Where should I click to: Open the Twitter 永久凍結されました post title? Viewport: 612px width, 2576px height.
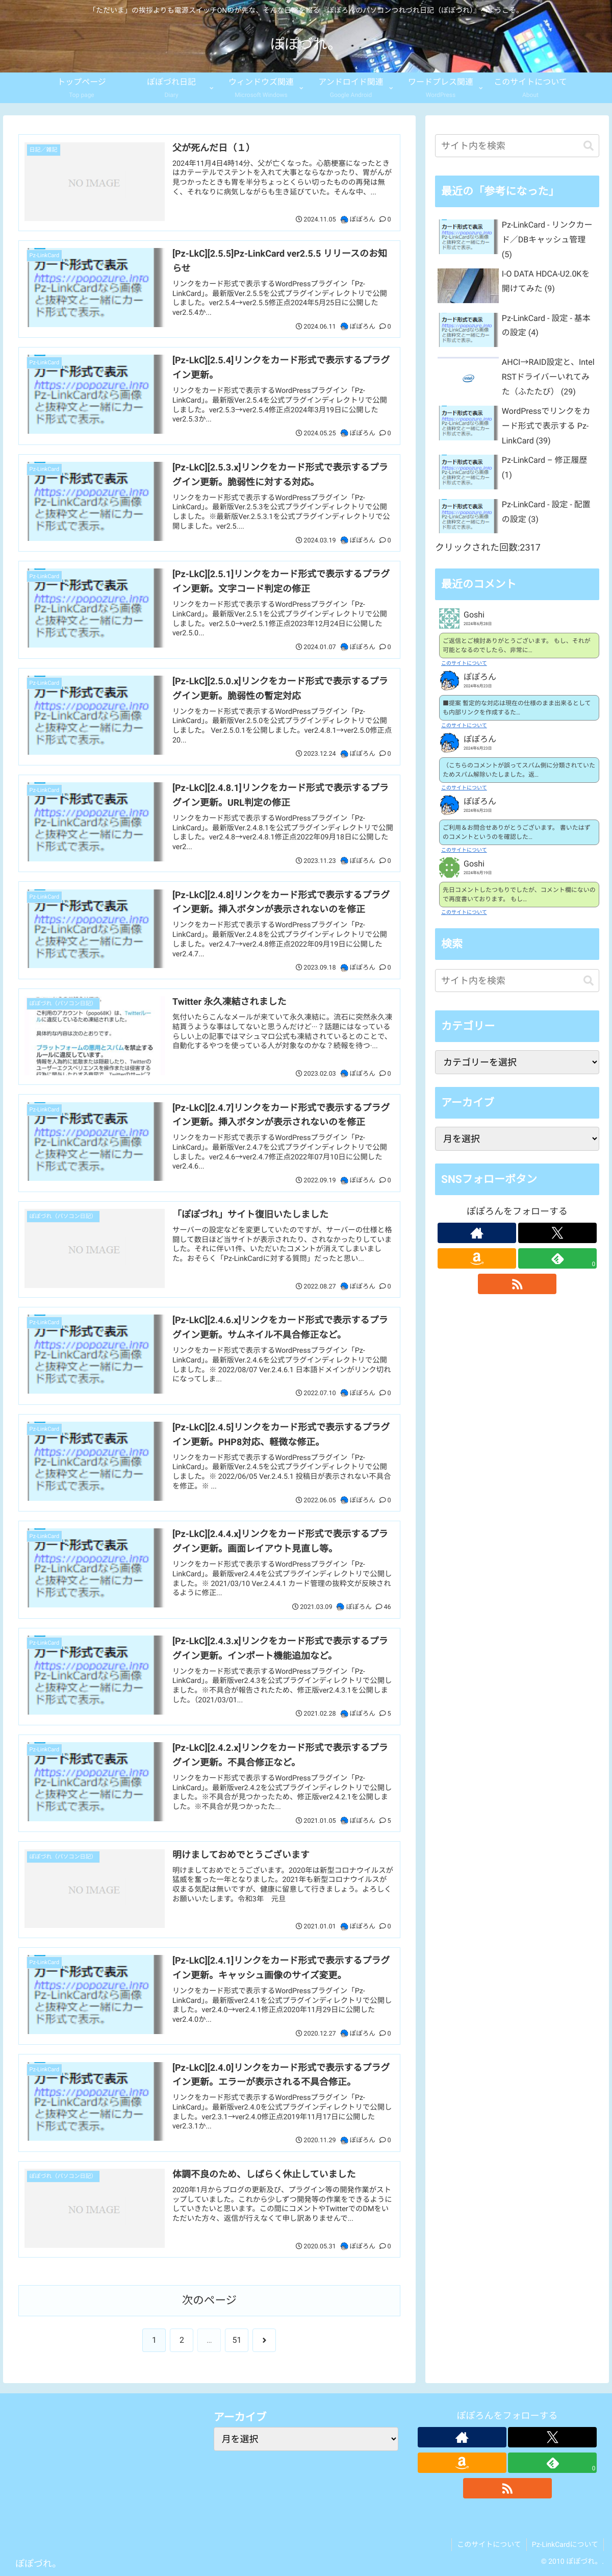coord(229,1001)
